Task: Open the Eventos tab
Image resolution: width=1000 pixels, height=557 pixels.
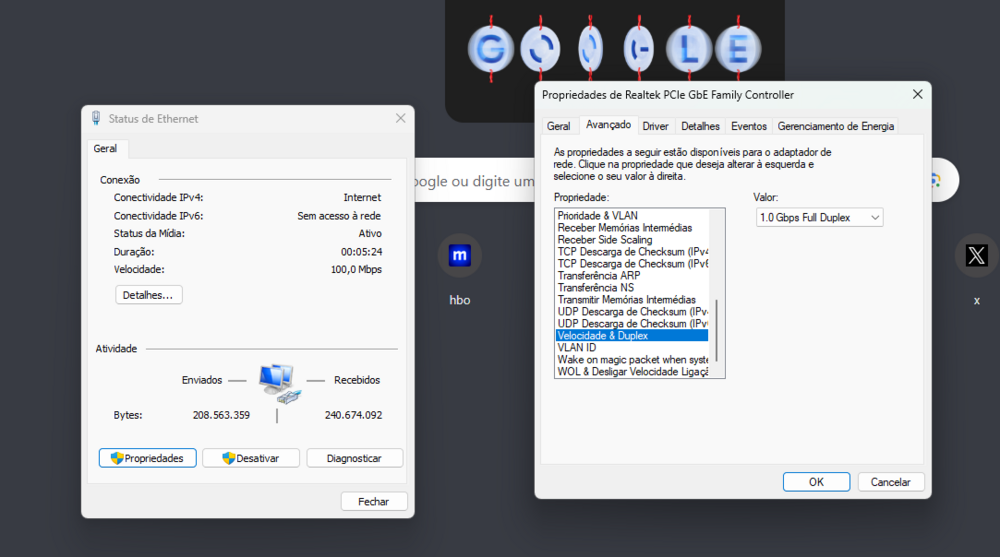Action: click(748, 126)
